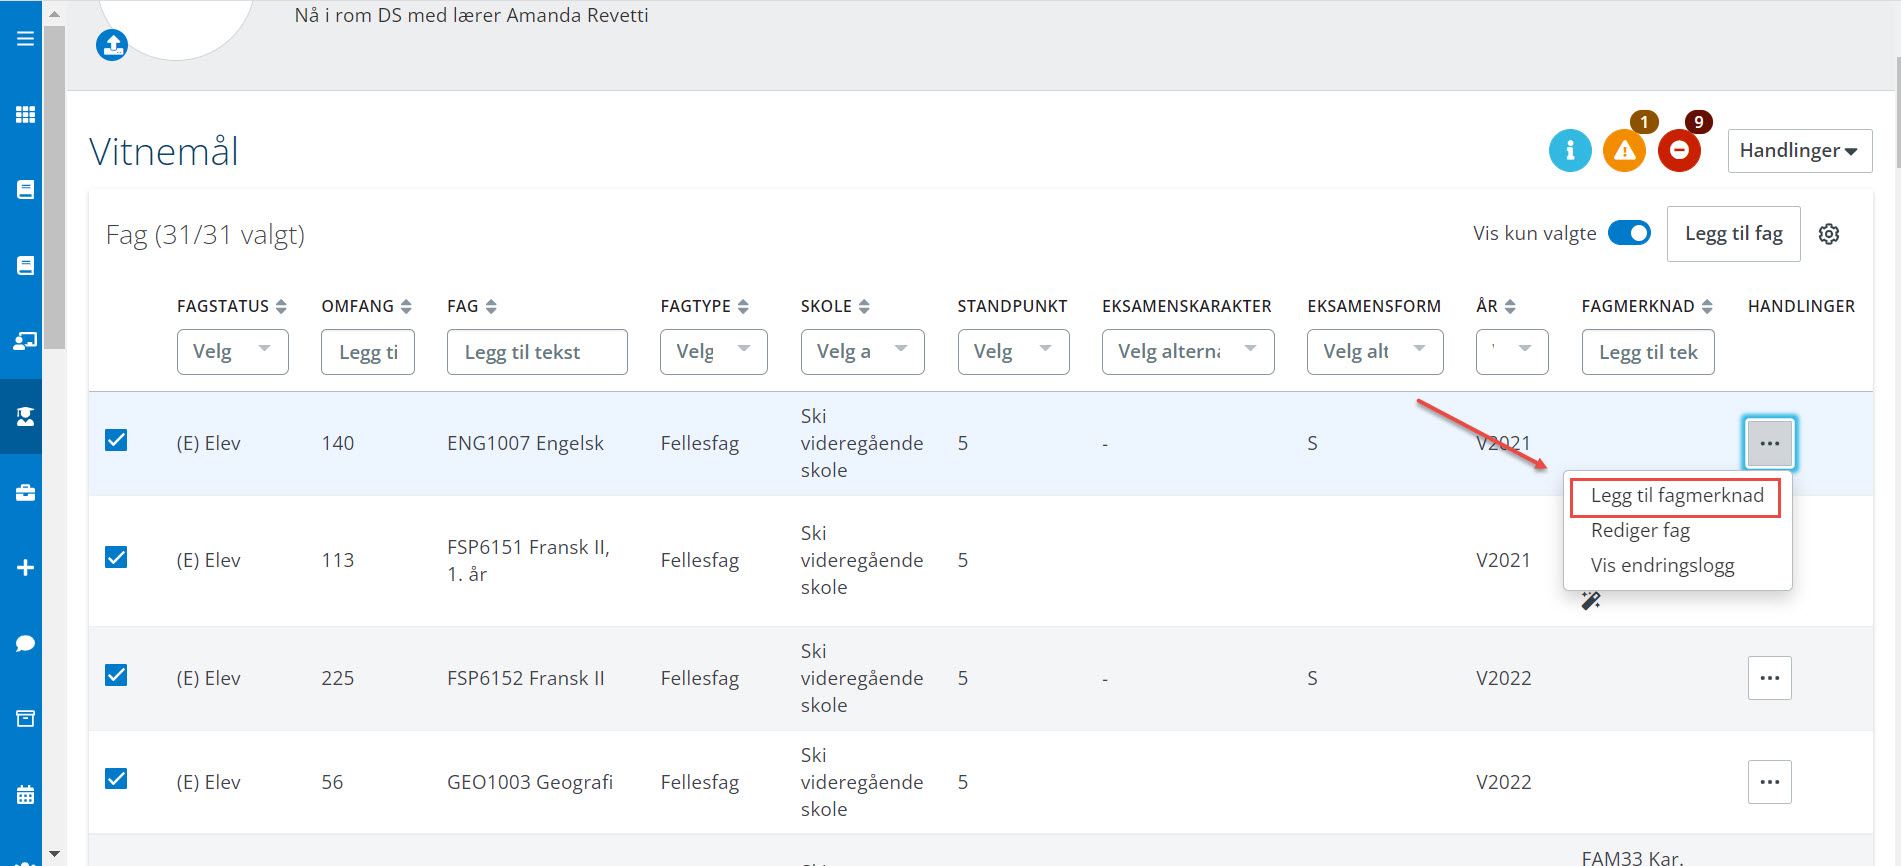
Task: Open the plus icon in sidebar
Action: 25,567
